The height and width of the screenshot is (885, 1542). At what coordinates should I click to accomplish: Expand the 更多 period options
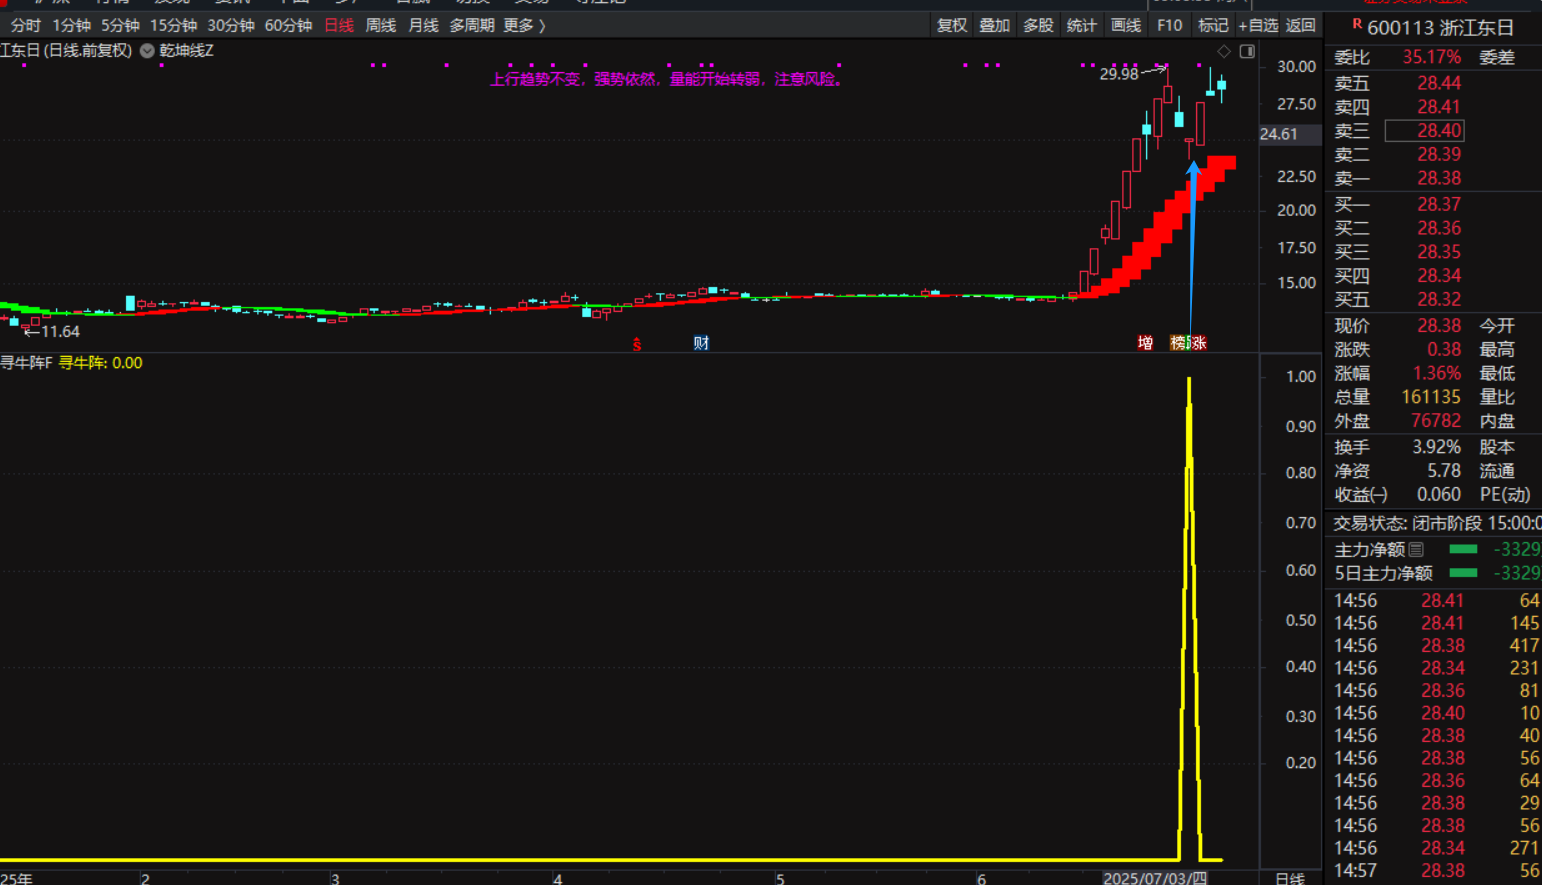[x=524, y=25]
